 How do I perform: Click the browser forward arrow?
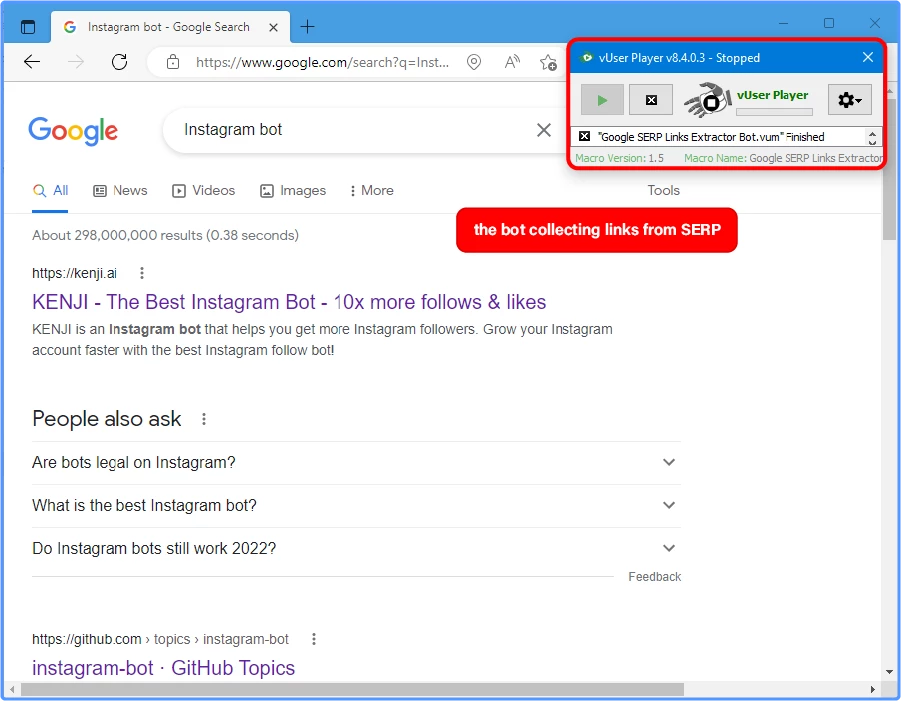[76, 62]
